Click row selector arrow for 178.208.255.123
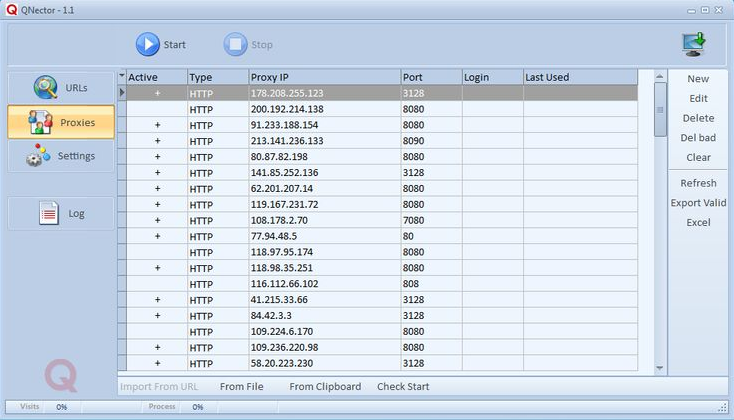734x420 pixels. (x=122, y=93)
